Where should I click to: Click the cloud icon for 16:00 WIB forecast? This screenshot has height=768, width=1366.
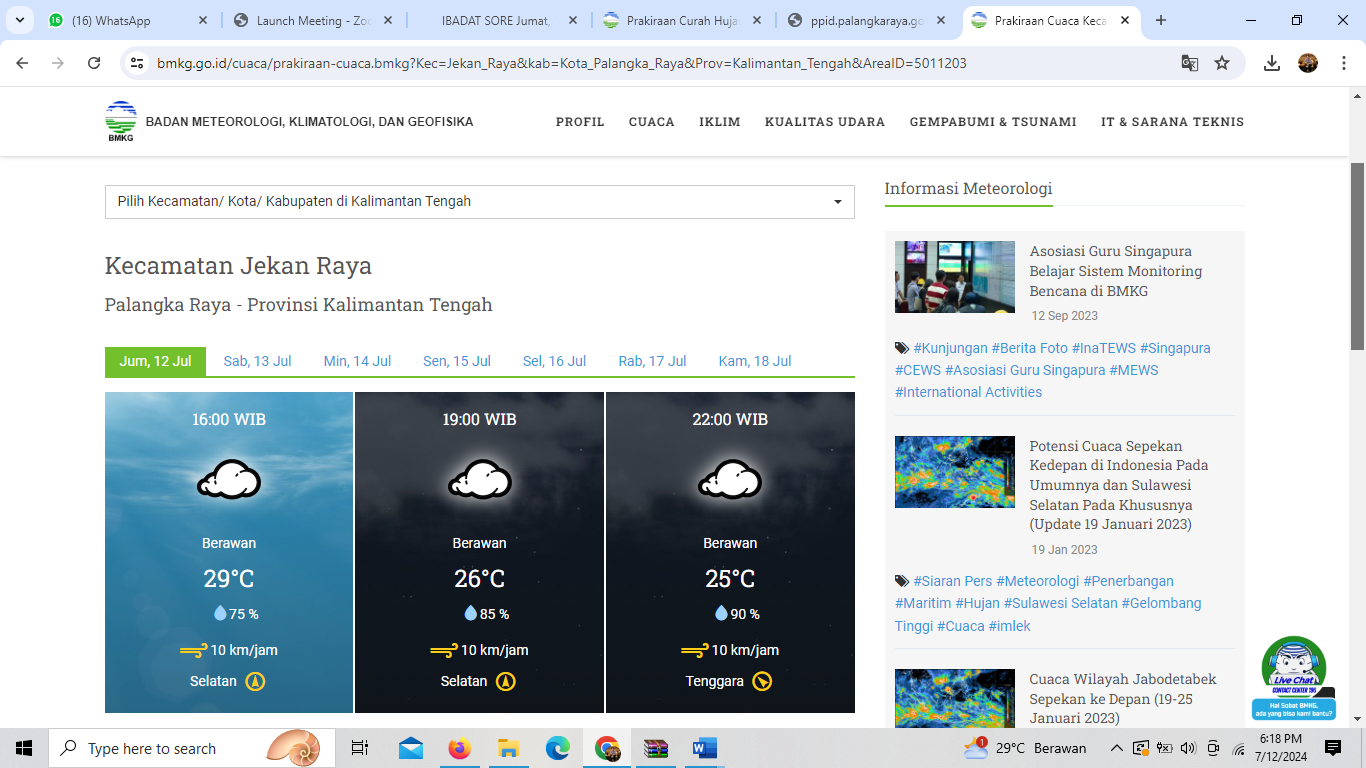[229, 480]
